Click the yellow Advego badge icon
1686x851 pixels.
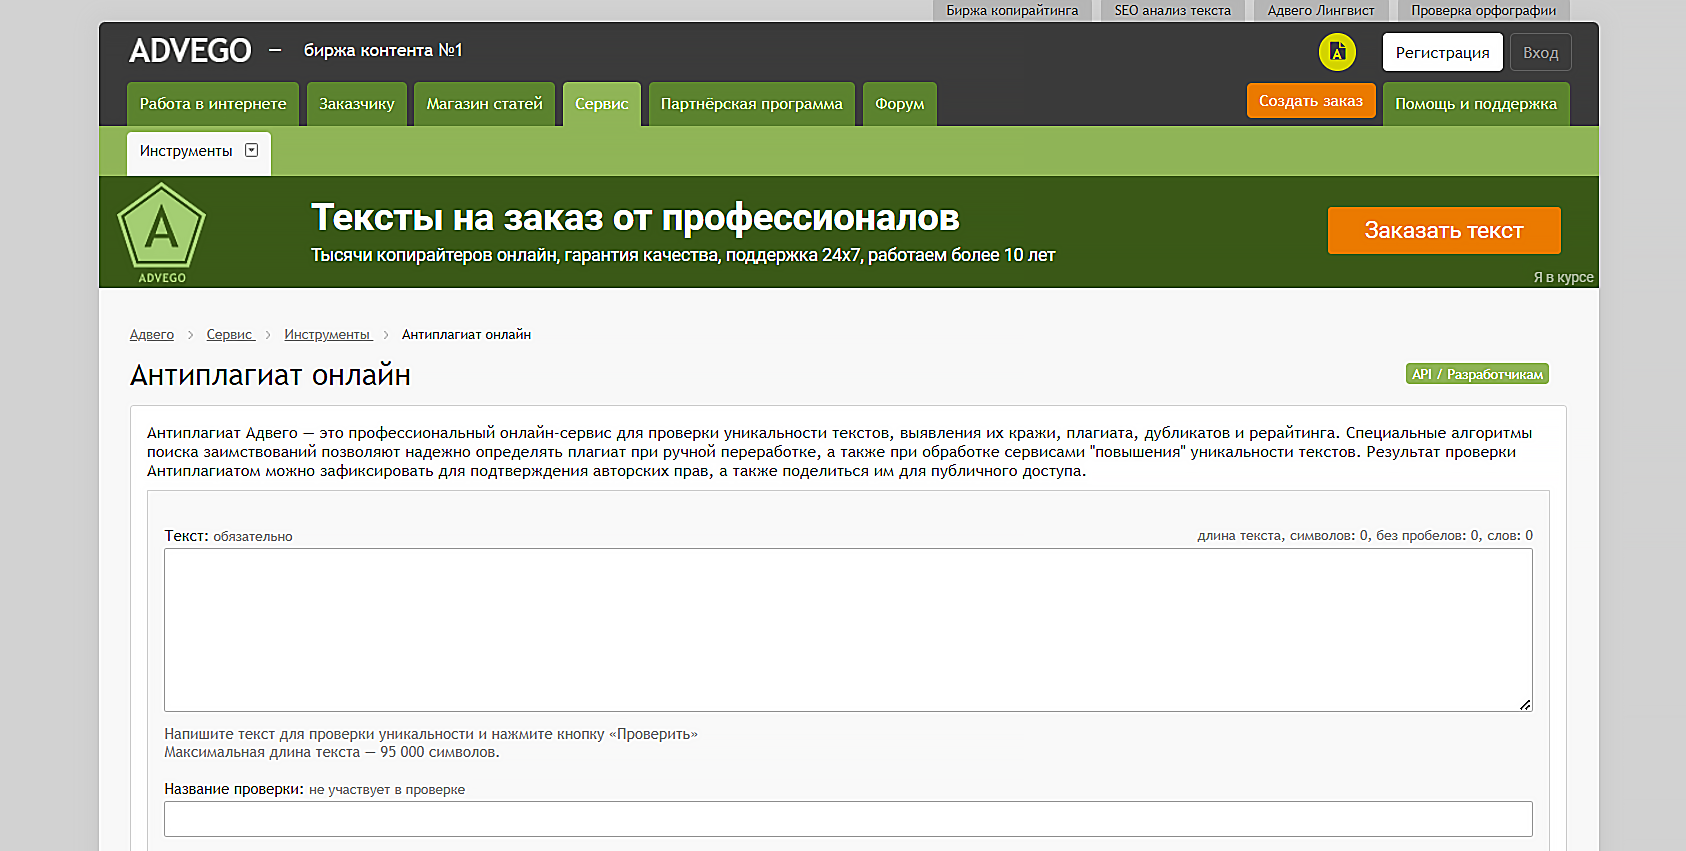click(x=1337, y=52)
